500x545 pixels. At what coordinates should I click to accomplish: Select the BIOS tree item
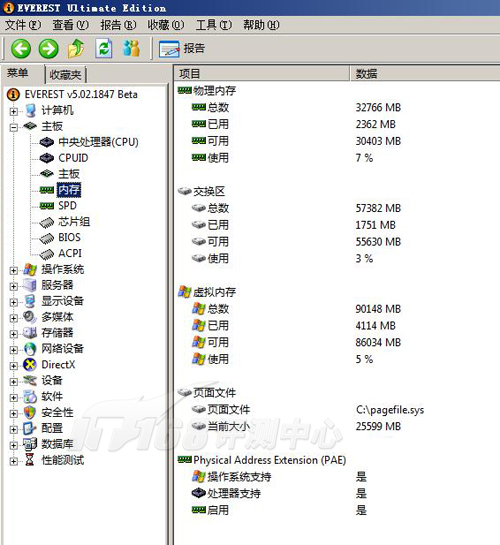point(69,237)
